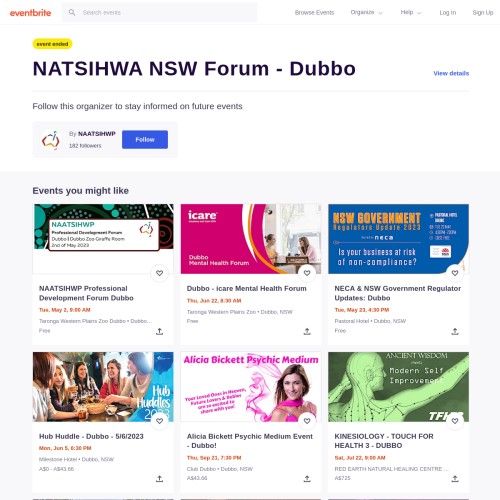
Task: Click the Search events input field
Action: tap(160, 13)
